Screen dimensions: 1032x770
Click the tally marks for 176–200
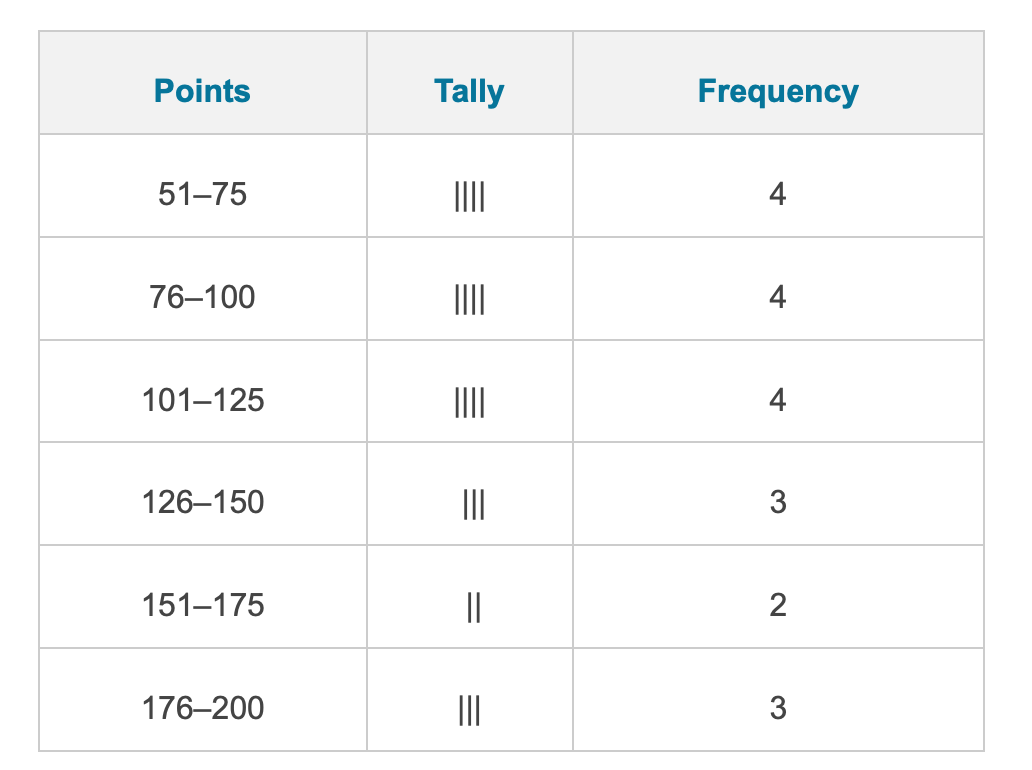[x=469, y=710]
